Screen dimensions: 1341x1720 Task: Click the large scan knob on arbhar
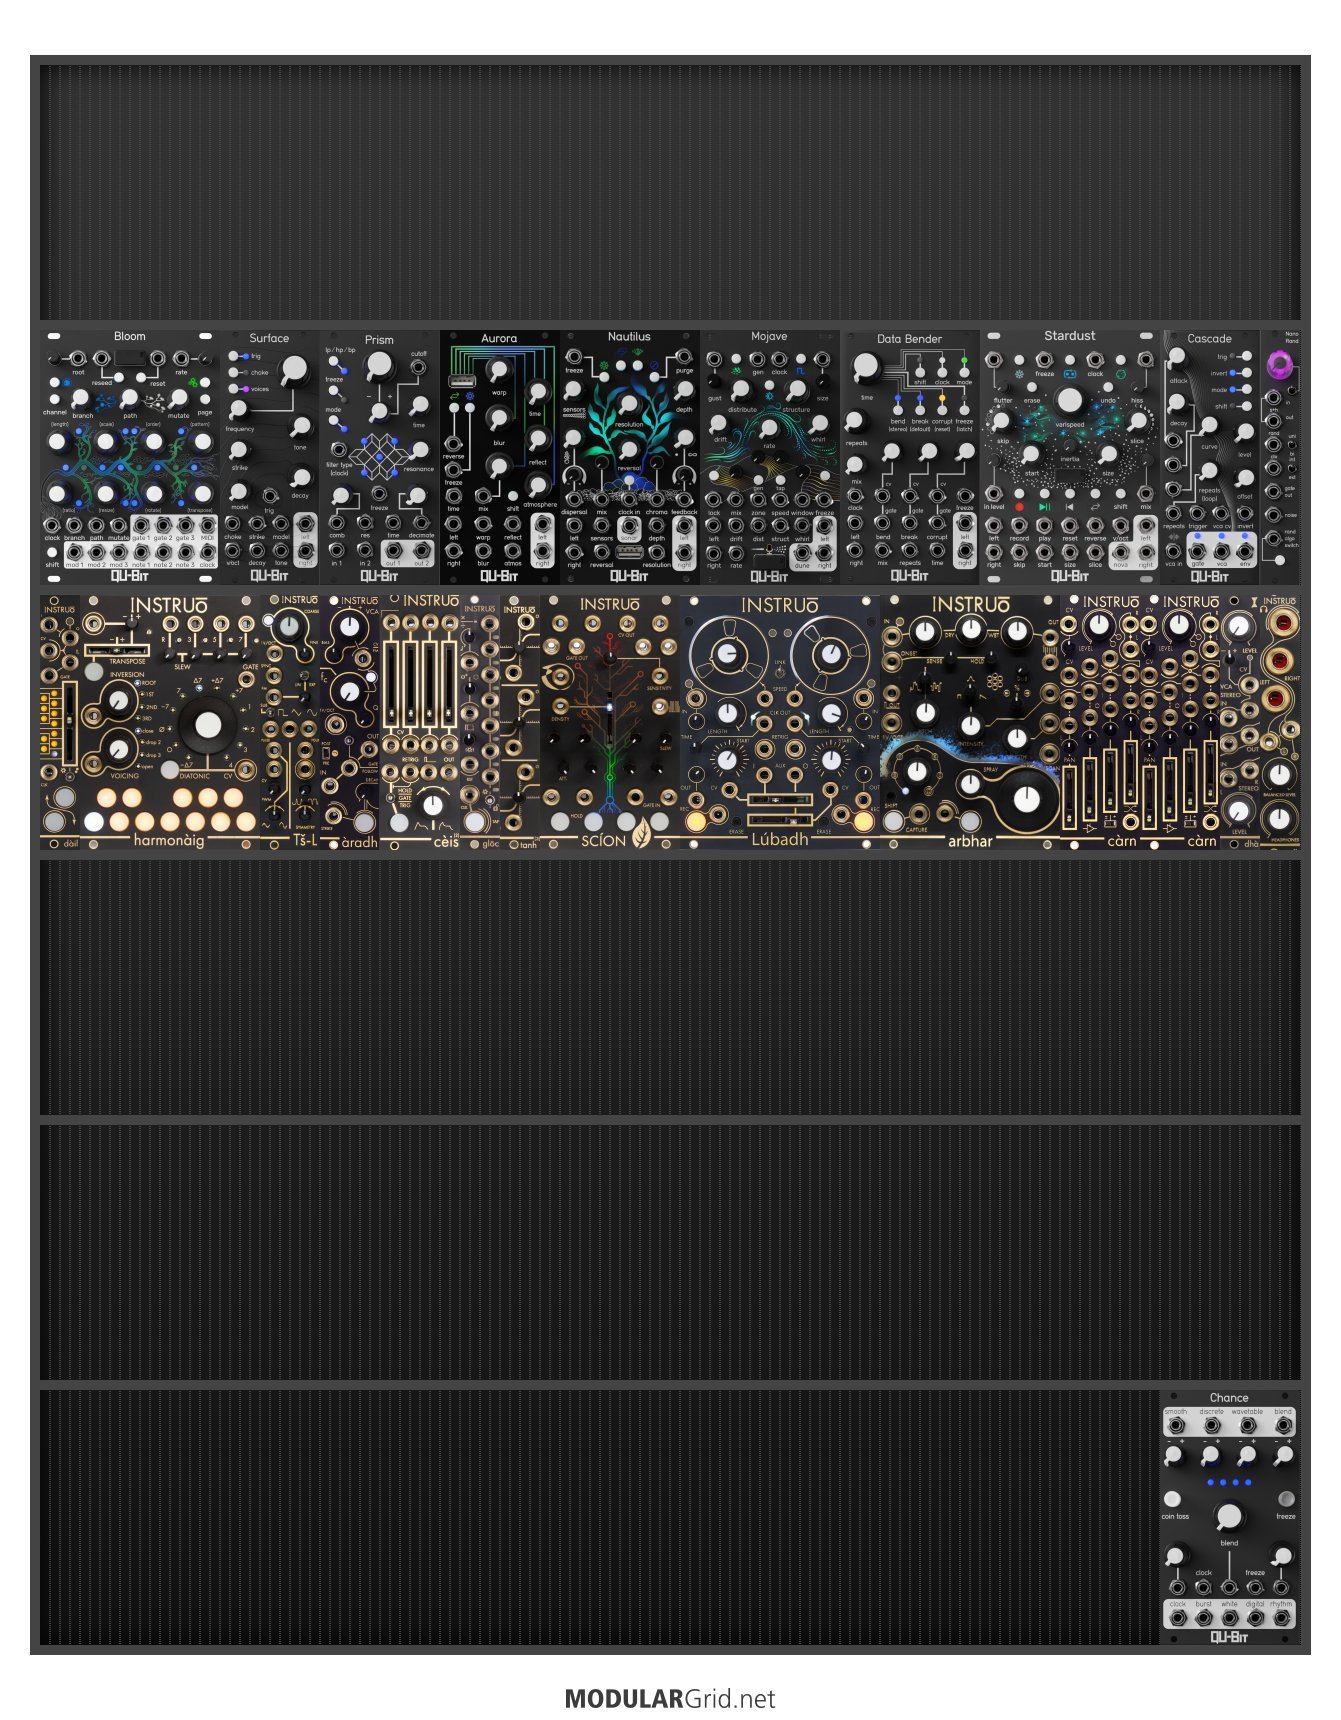(1025, 799)
